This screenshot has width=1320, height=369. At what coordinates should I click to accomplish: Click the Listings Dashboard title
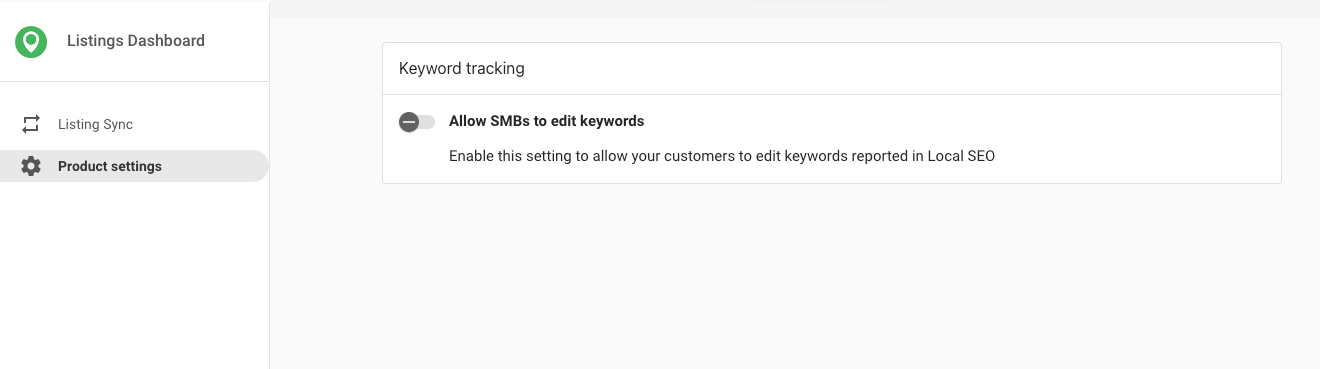(136, 41)
